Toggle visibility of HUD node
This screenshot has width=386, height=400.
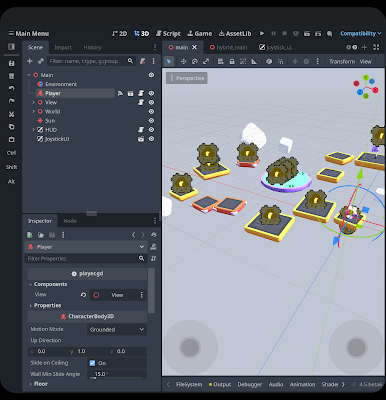[151, 130]
